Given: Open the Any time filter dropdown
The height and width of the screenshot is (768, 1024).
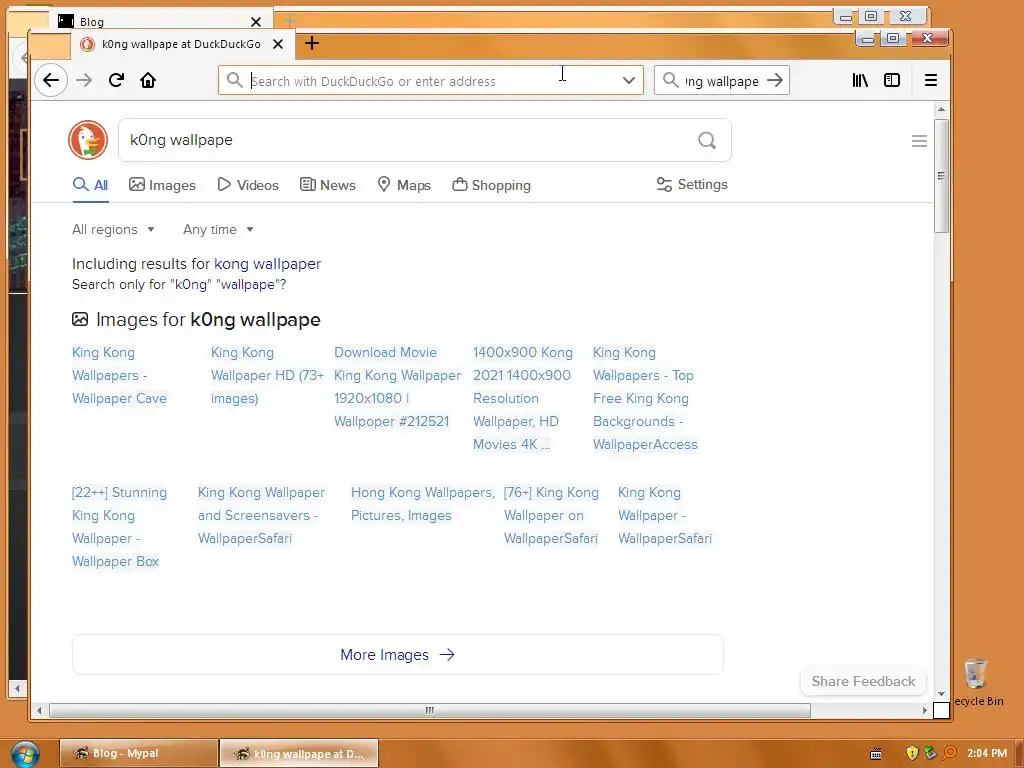Looking at the screenshot, I should click(218, 229).
